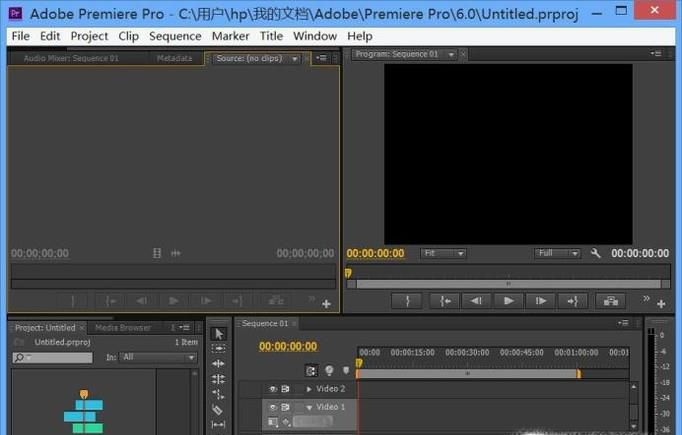The height and width of the screenshot is (435, 682).
Task: Select the Track Select tool
Action: coord(218,348)
